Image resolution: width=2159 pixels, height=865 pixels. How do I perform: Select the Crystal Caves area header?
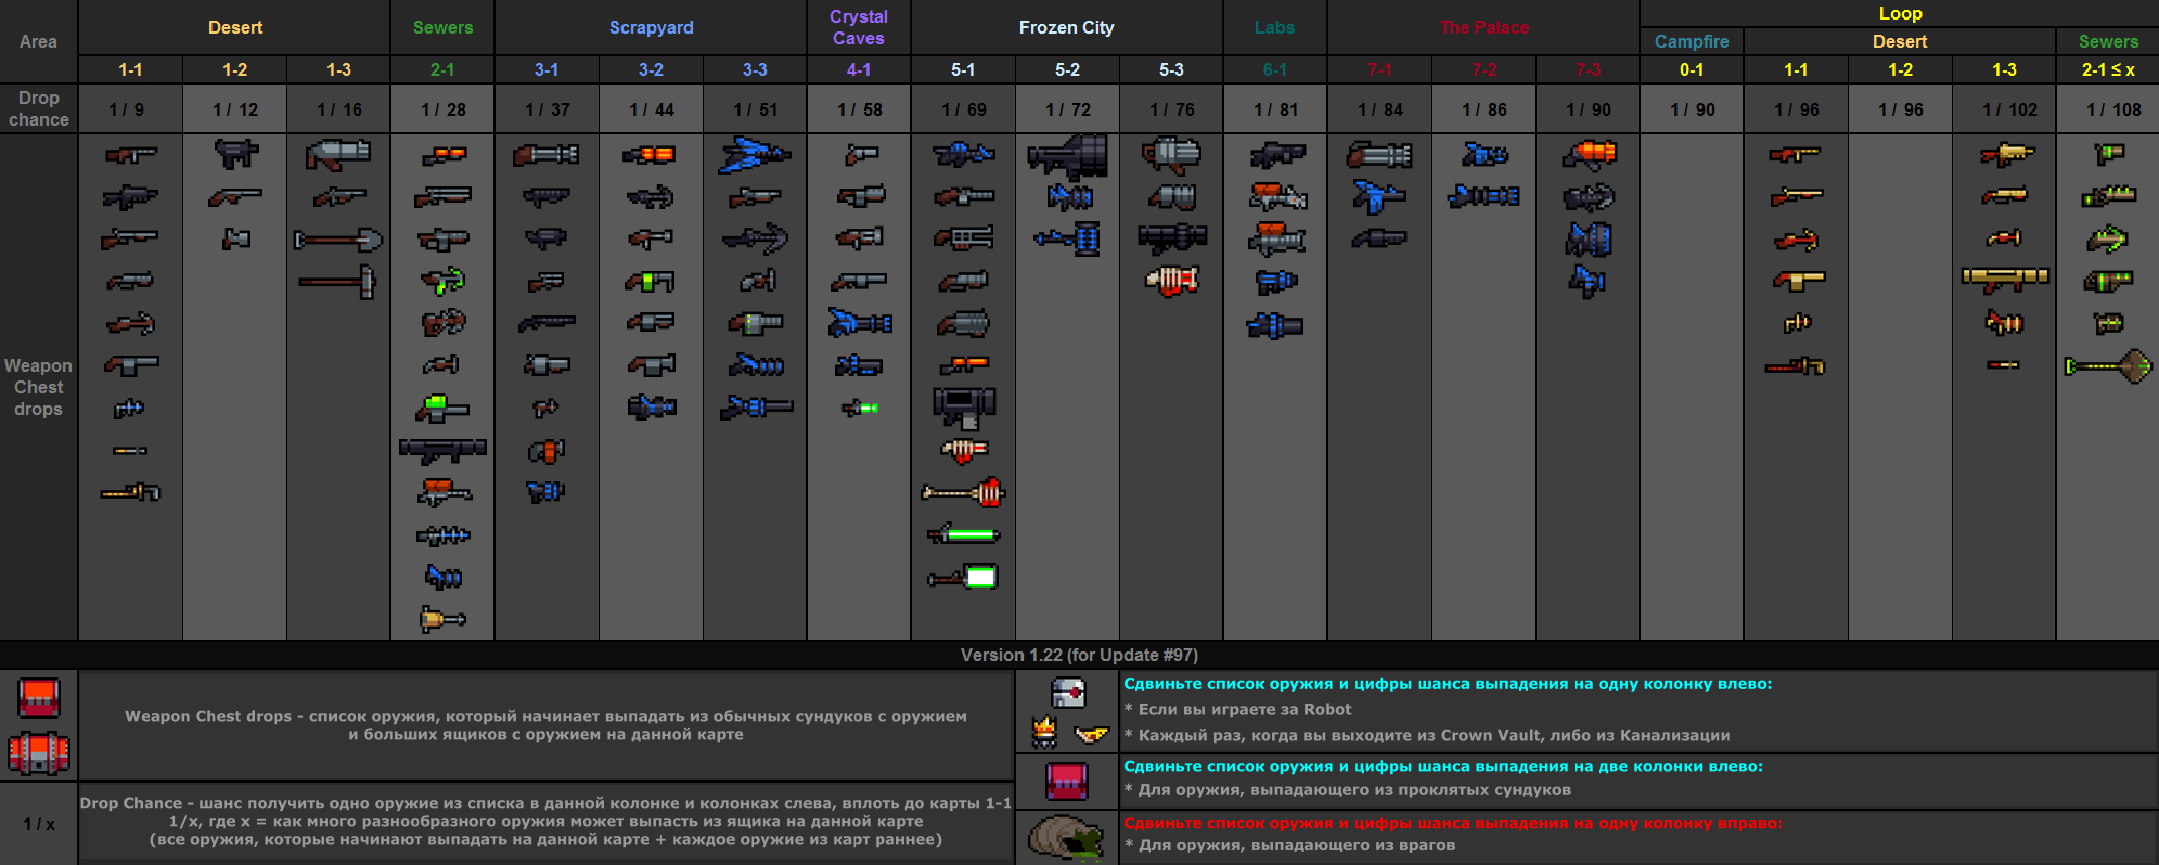coord(859,28)
